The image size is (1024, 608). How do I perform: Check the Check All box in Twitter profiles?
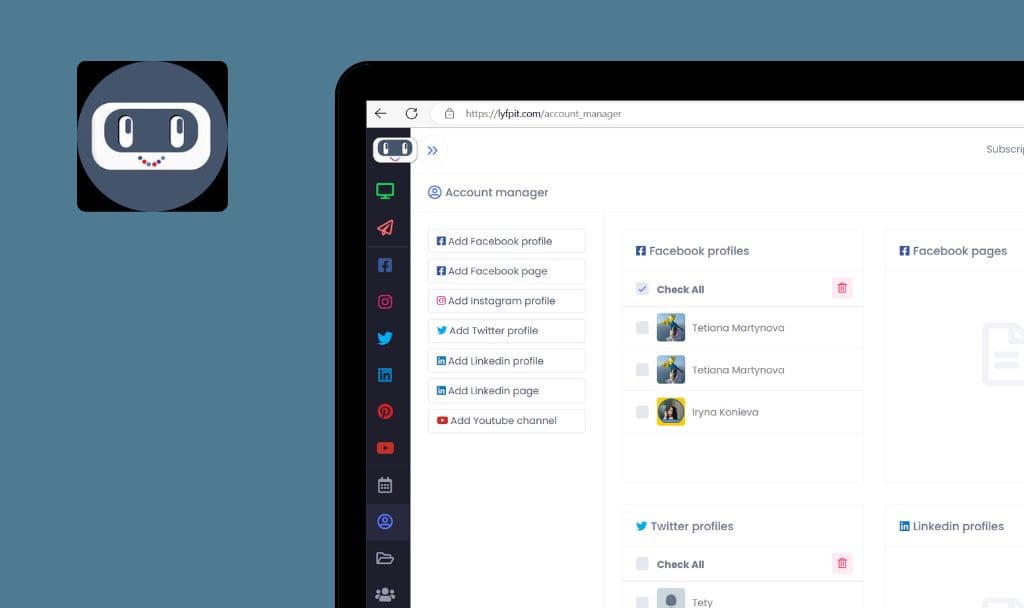tap(643, 564)
